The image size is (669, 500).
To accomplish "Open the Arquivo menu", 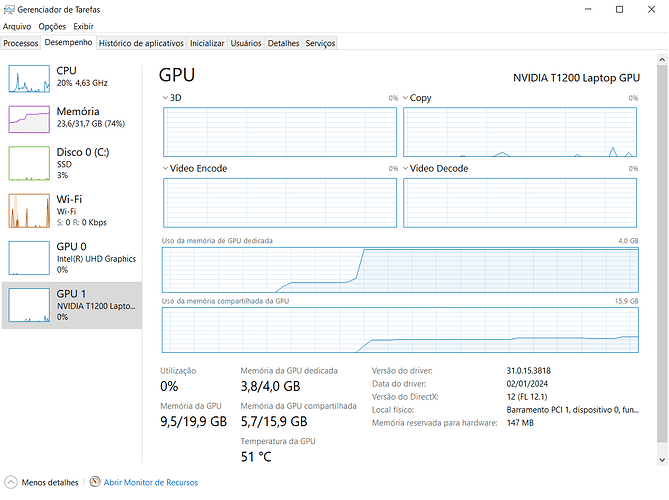I will (17, 26).
